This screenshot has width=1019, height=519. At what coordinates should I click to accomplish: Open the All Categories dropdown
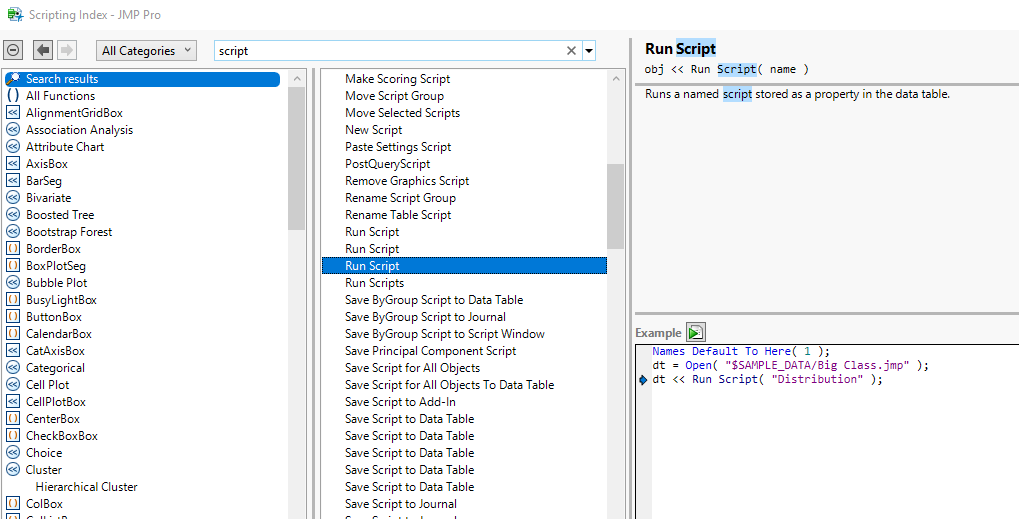[x=146, y=51]
